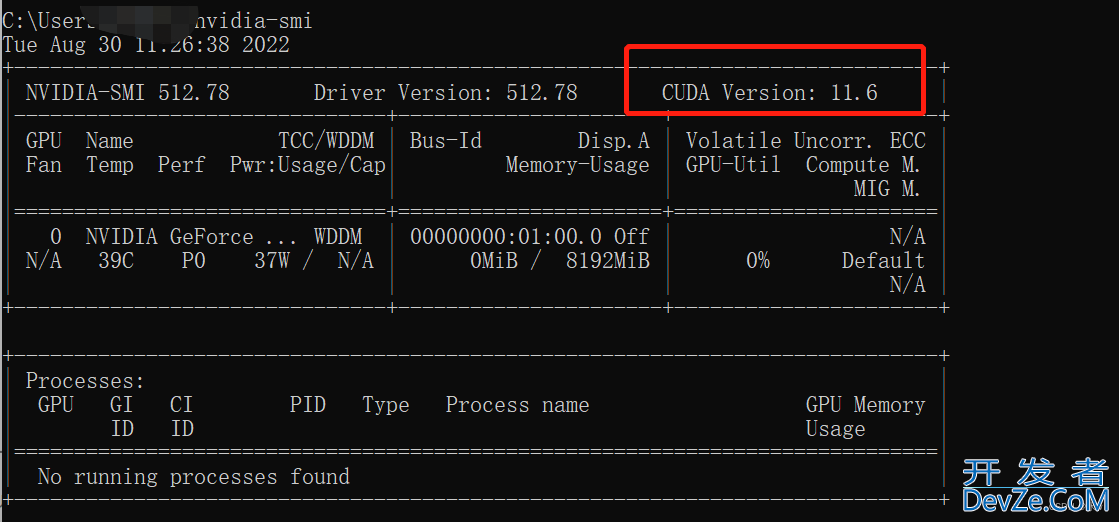Select the Type column header
The width and height of the screenshot is (1119, 522).
coord(385,405)
